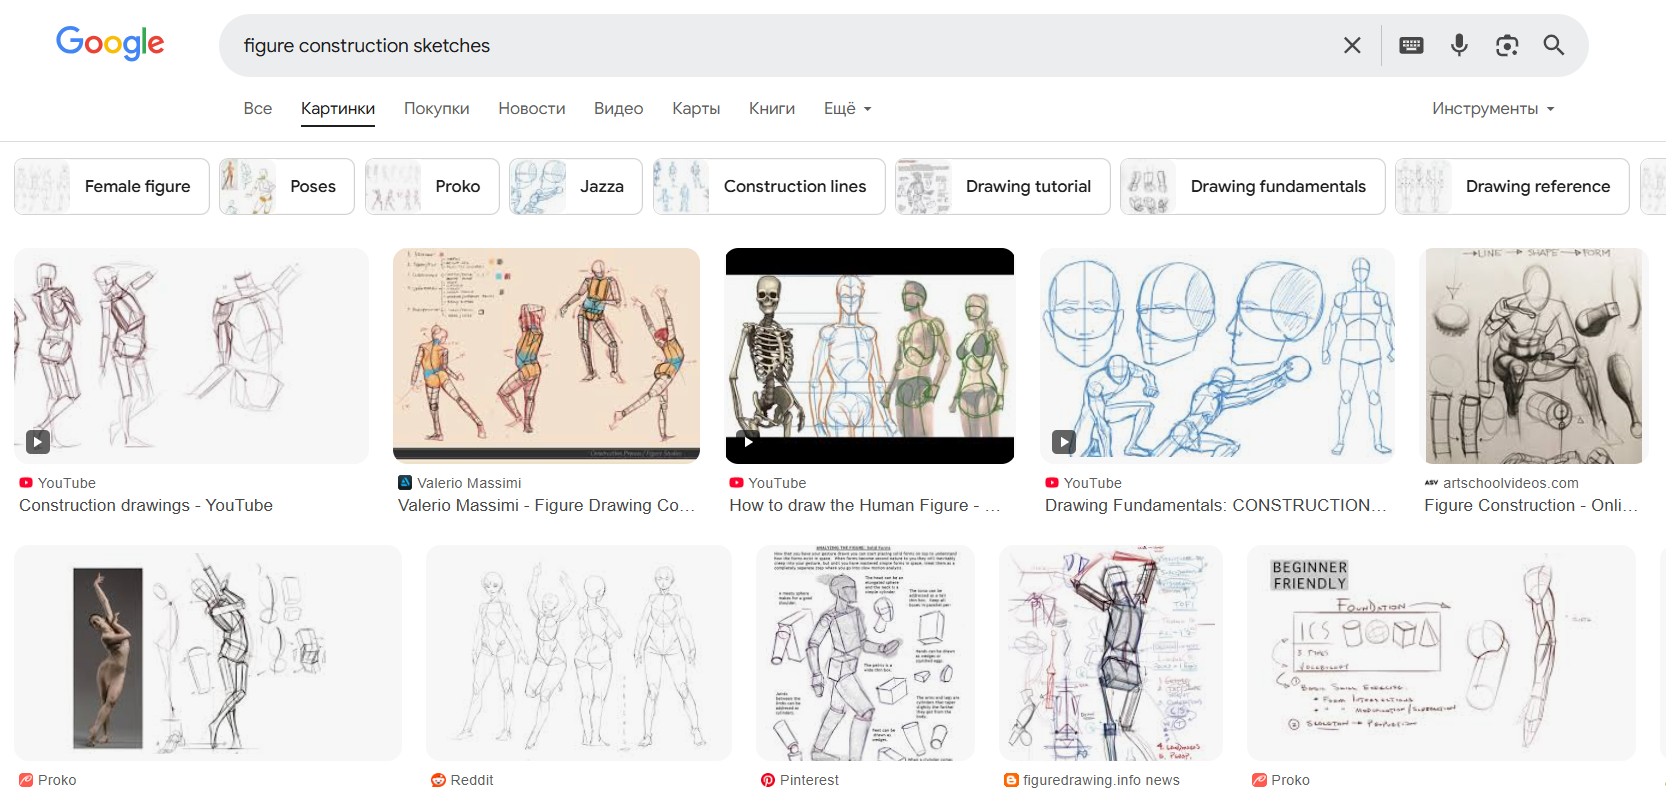Image resolution: width=1666 pixels, height=789 pixels.
Task: Click the magnifying glass search icon
Action: [x=1553, y=45]
